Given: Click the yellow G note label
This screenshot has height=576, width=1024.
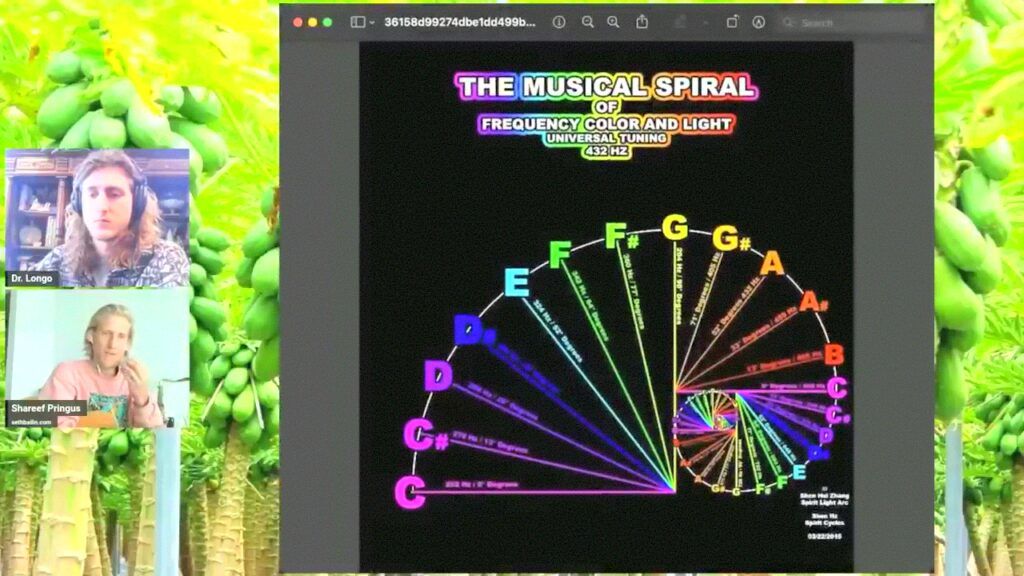Looking at the screenshot, I should [x=675, y=228].
